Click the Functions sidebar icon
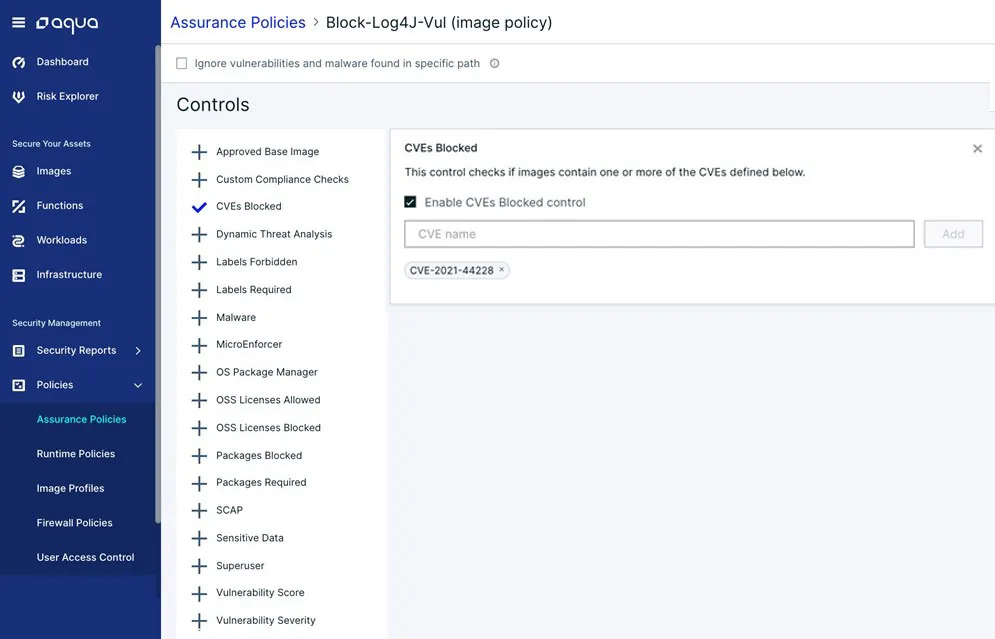This screenshot has height=639, width=995. pos(18,206)
